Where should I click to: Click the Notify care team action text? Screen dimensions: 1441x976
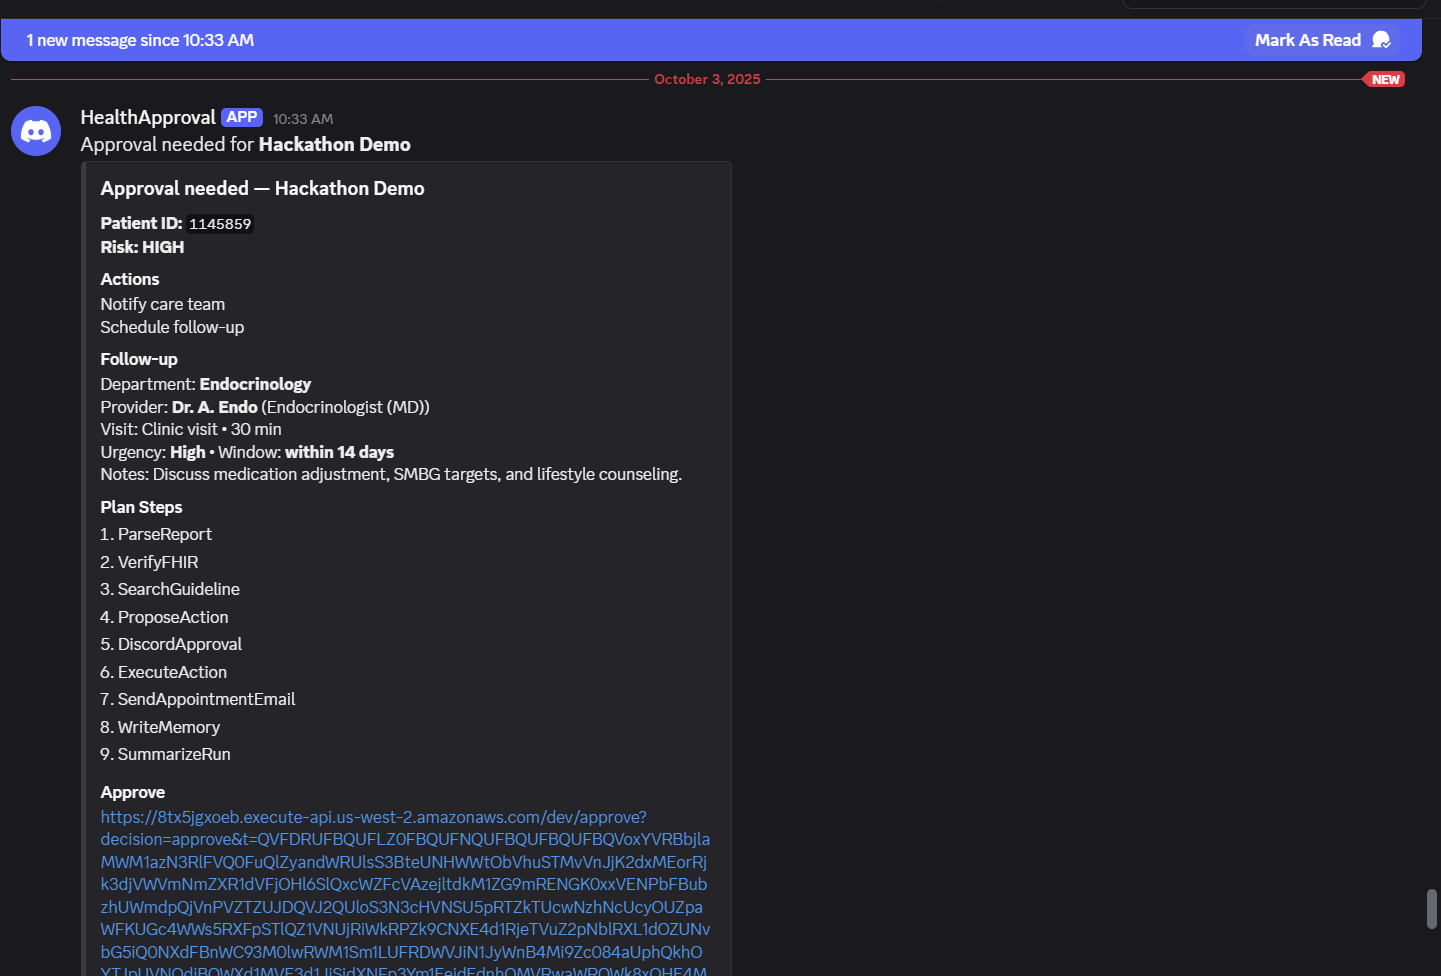[x=162, y=304]
